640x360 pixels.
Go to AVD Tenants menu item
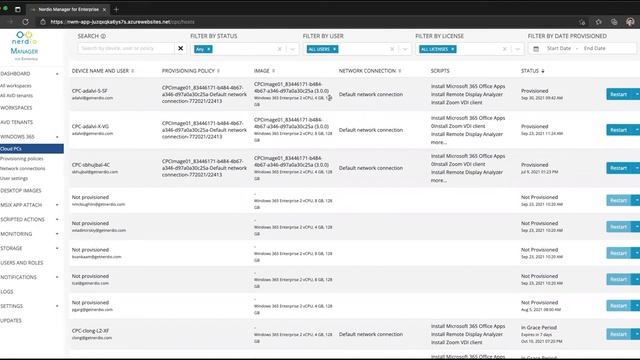coord(17,122)
